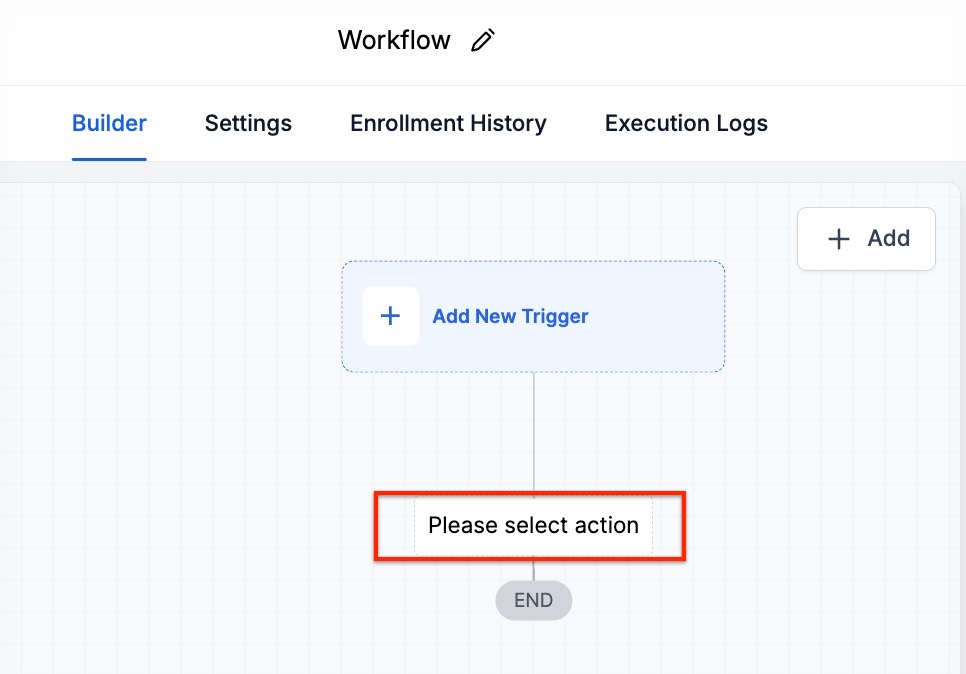This screenshot has width=966, height=674.
Task: Click the plus icon in the trigger card
Action: tap(391, 316)
